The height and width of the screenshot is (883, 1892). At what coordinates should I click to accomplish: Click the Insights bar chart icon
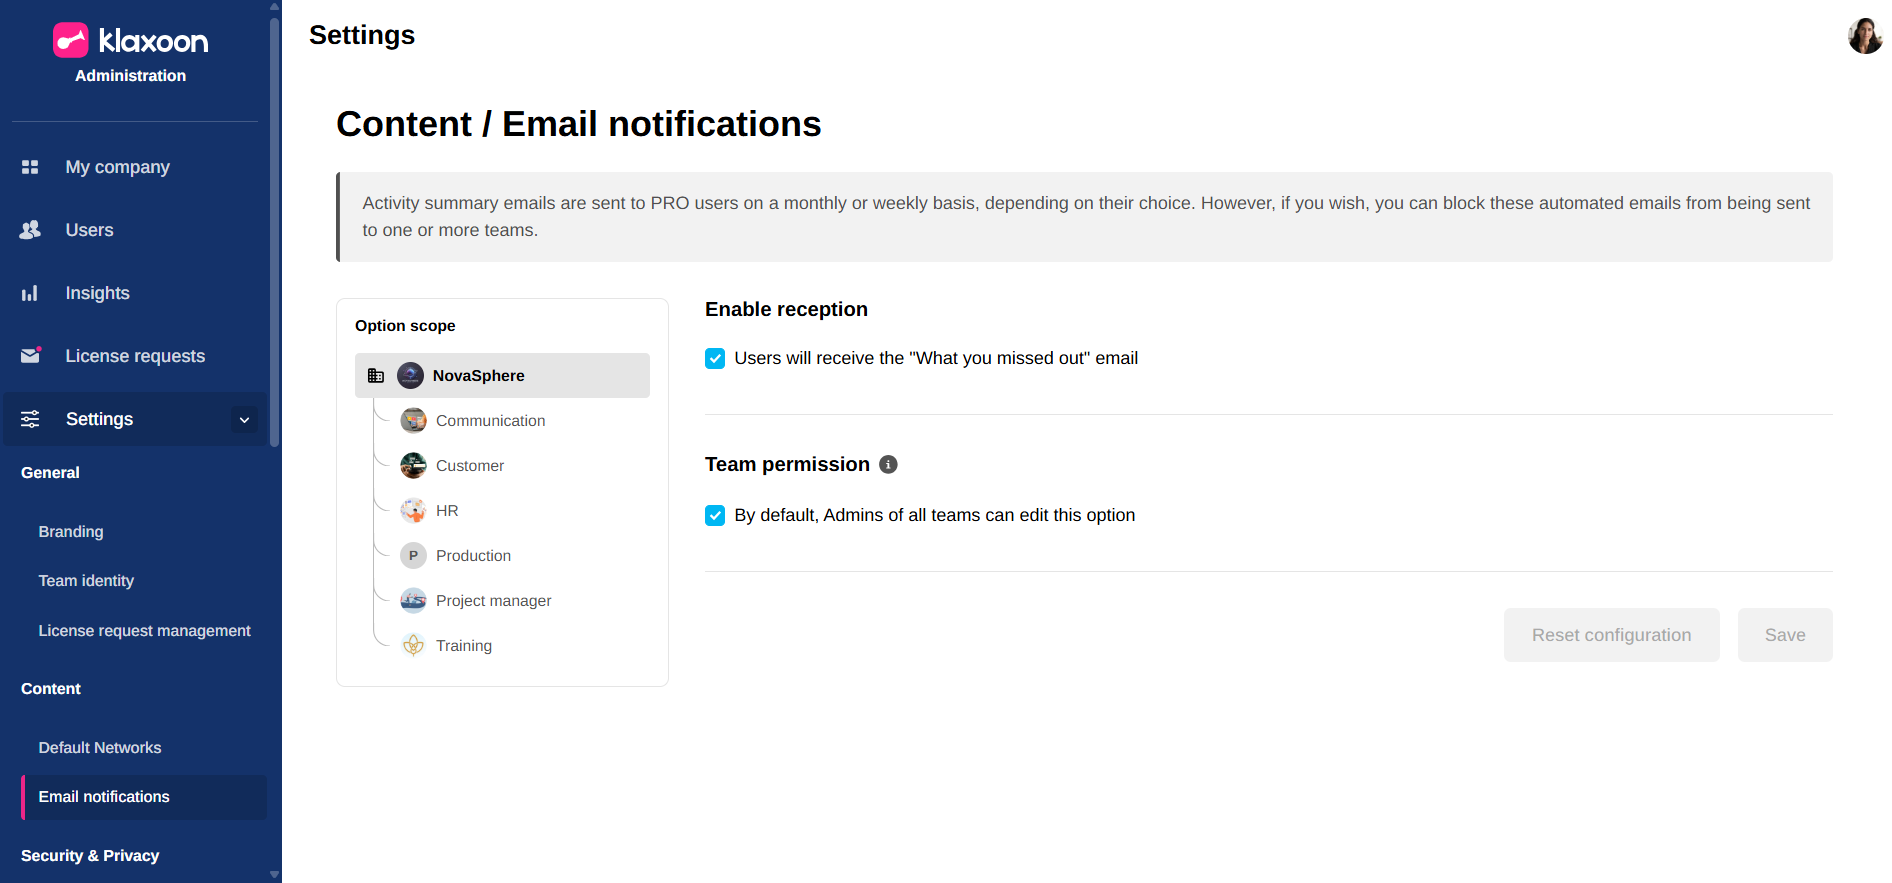pyautogui.click(x=30, y=293)
